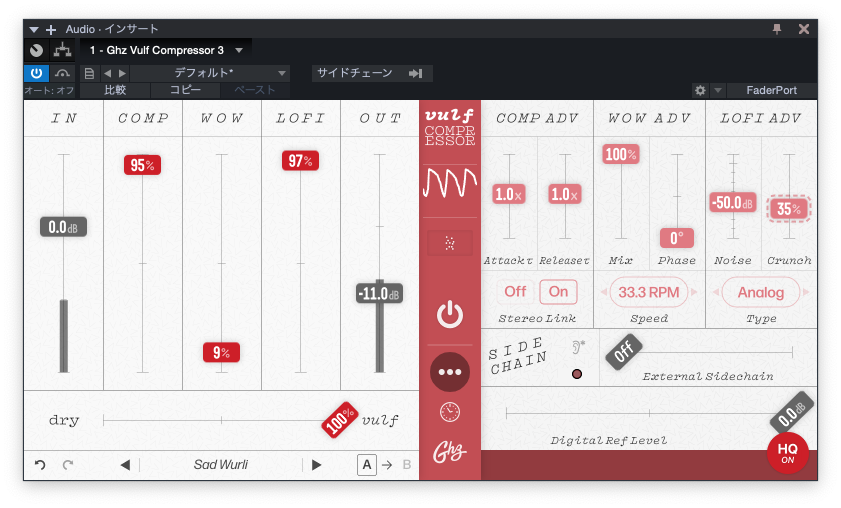Click the Ghz logo

(449, 453)
